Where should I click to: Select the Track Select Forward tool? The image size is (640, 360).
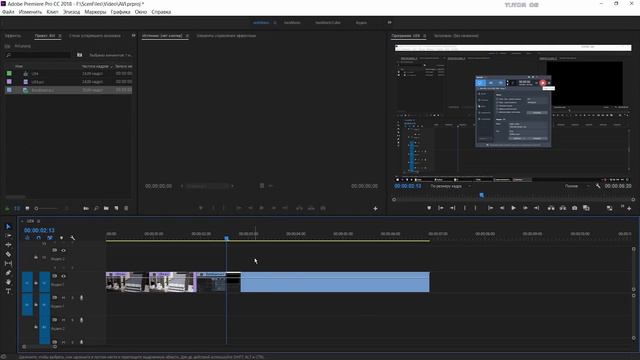coord(8,236)
